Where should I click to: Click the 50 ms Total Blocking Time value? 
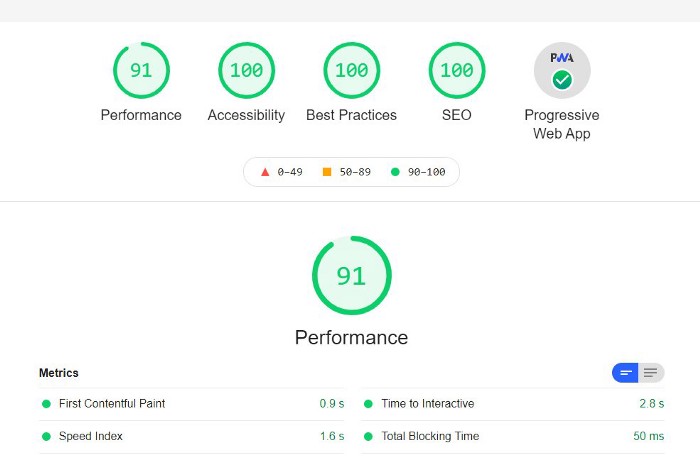[649, 436]
